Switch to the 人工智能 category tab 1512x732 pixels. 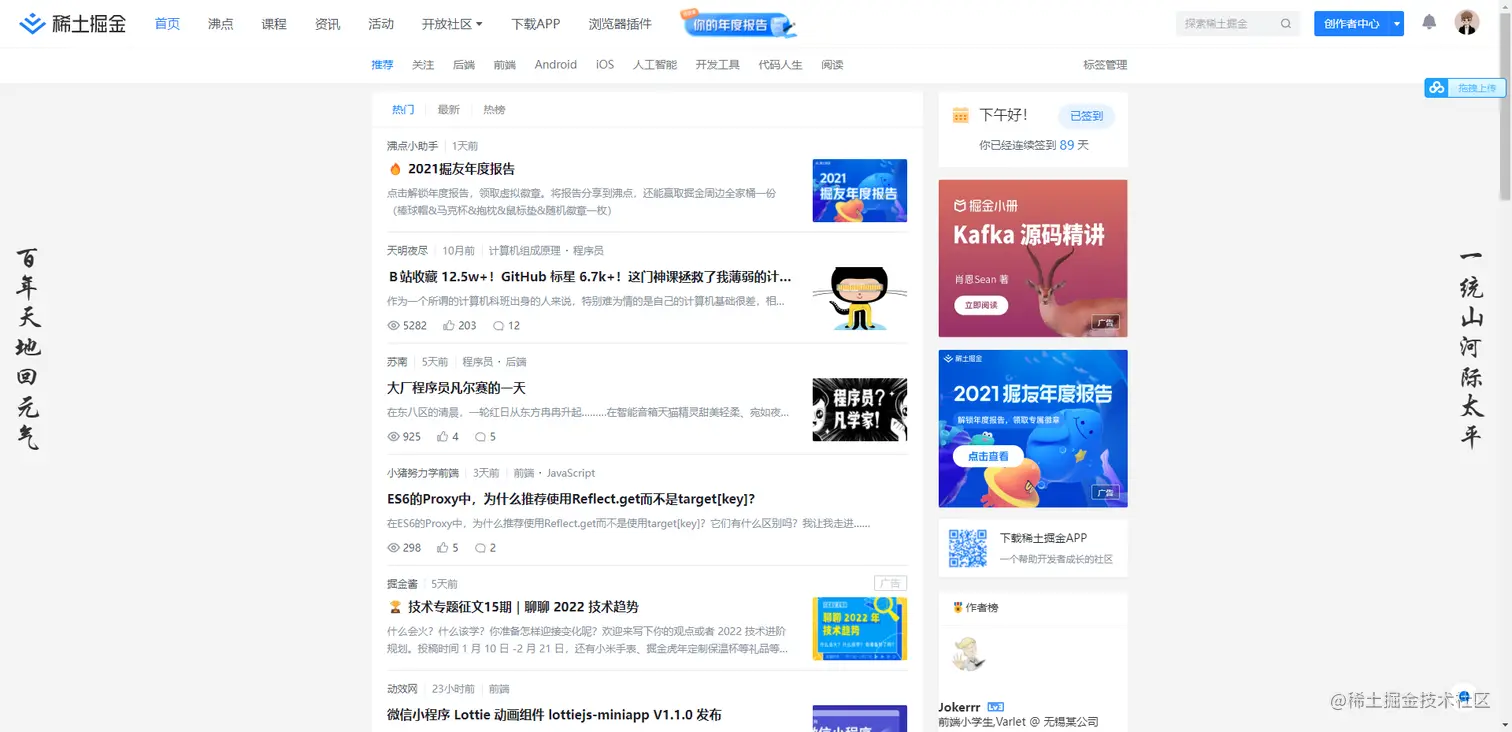pyautogui.click(x=655, y=65)
